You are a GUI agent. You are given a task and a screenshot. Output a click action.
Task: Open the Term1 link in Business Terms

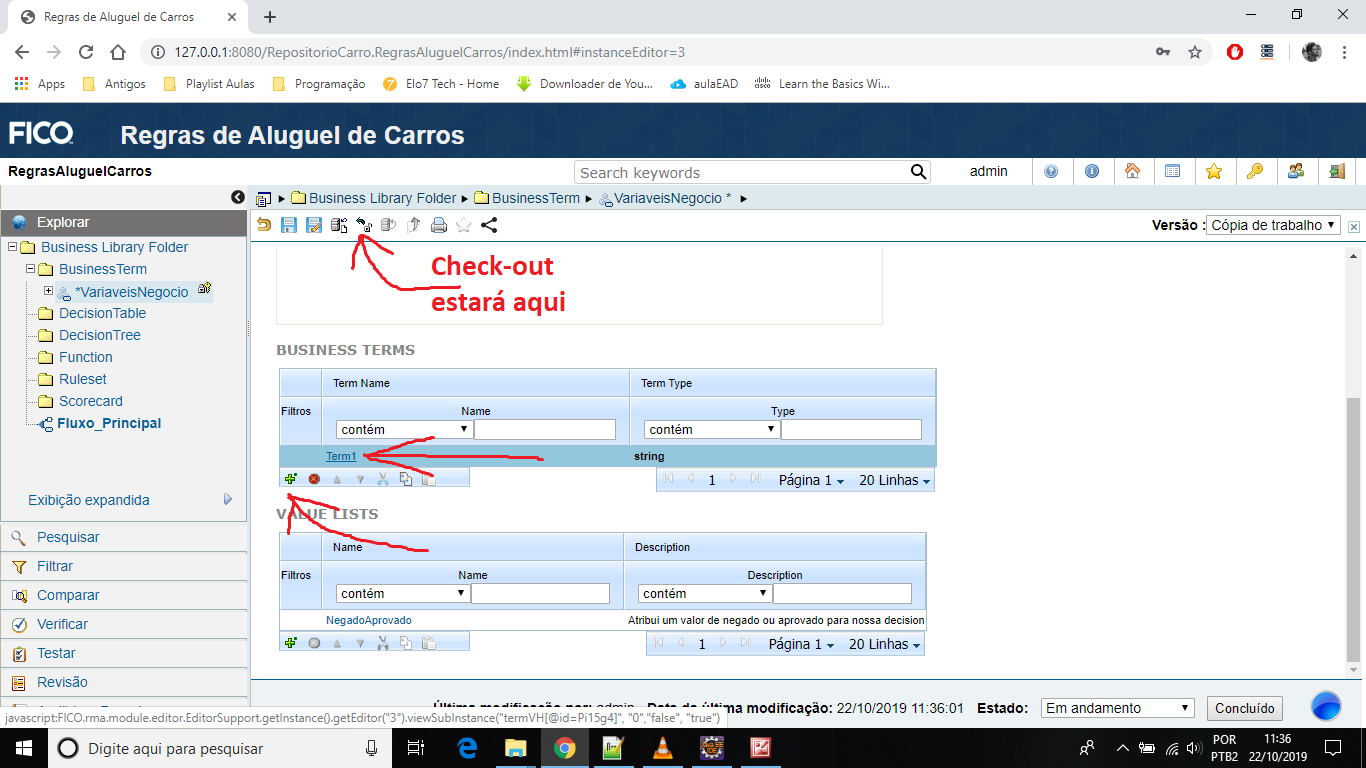[340, 455]
